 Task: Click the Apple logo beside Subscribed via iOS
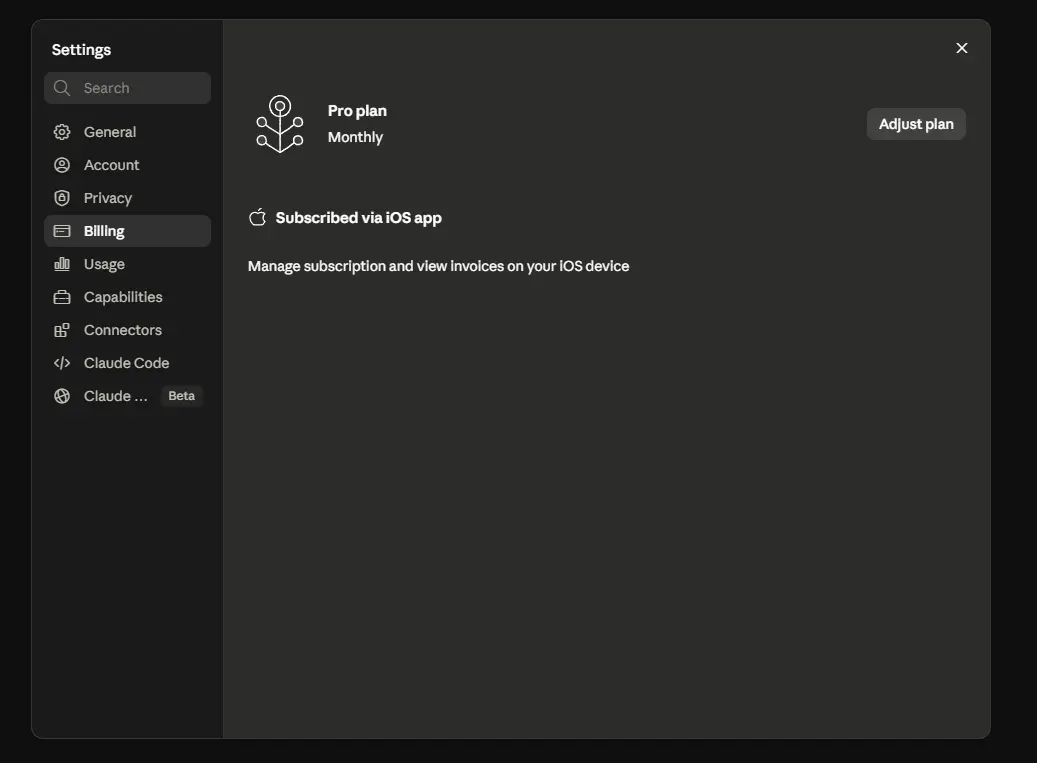click(257, 217)
